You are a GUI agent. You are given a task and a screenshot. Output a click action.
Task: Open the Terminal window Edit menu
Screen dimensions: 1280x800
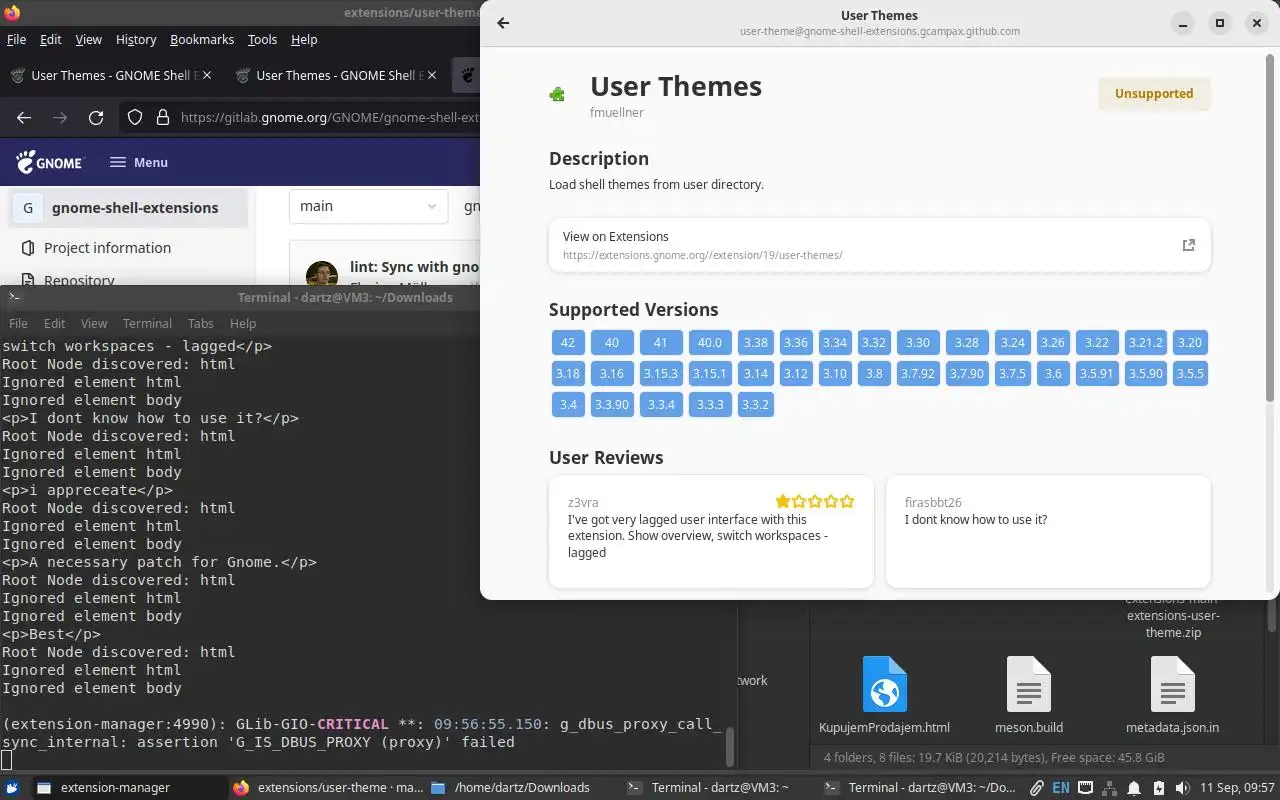55,323
